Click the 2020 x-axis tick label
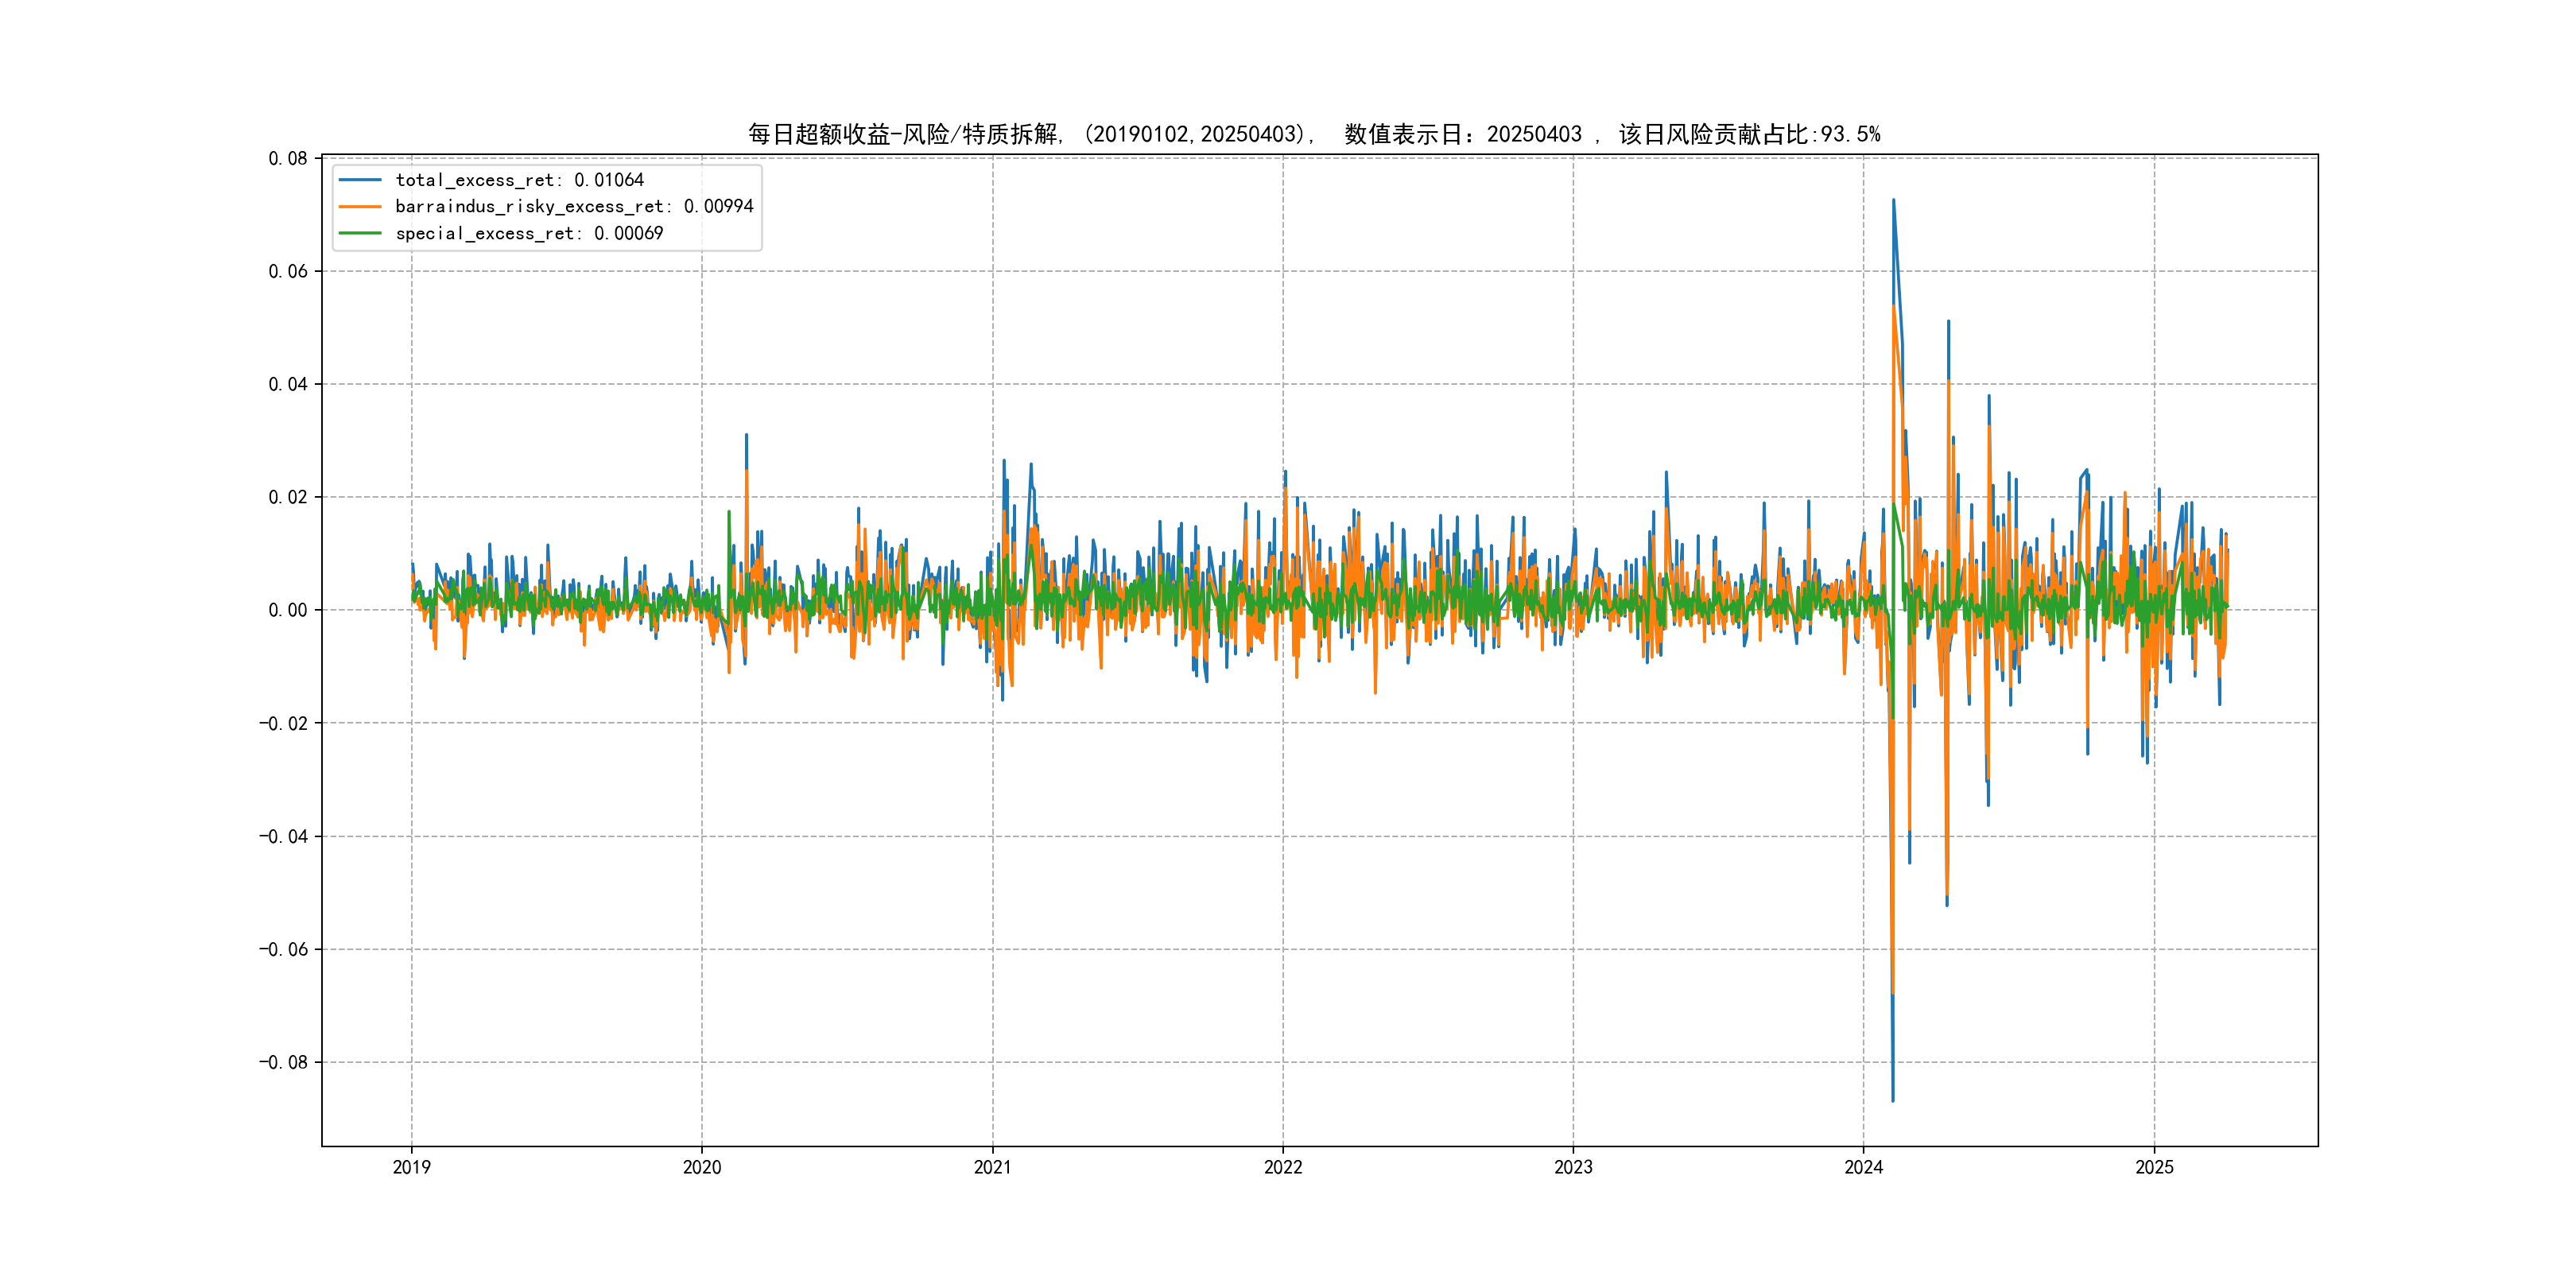Image resolution: width=2576 pixels, height=1288 pixels. [702, 1167]
